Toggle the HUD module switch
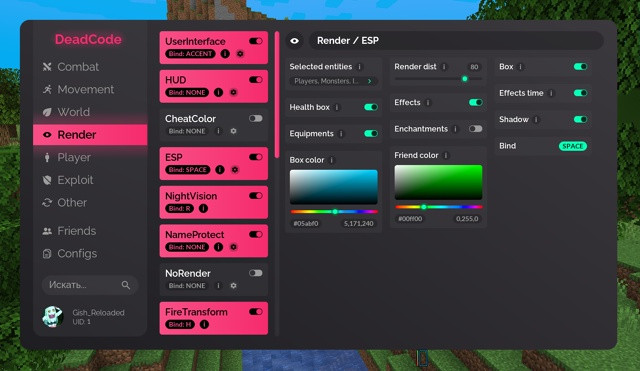 point(256,80)
